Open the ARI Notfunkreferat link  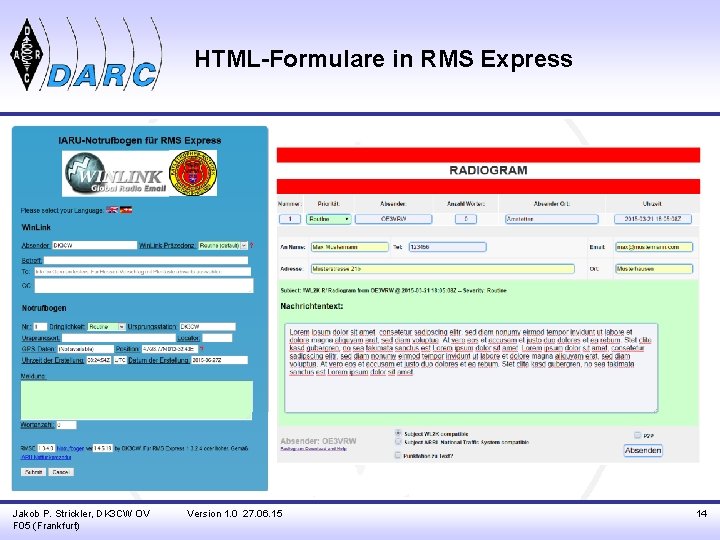point(46,457)
